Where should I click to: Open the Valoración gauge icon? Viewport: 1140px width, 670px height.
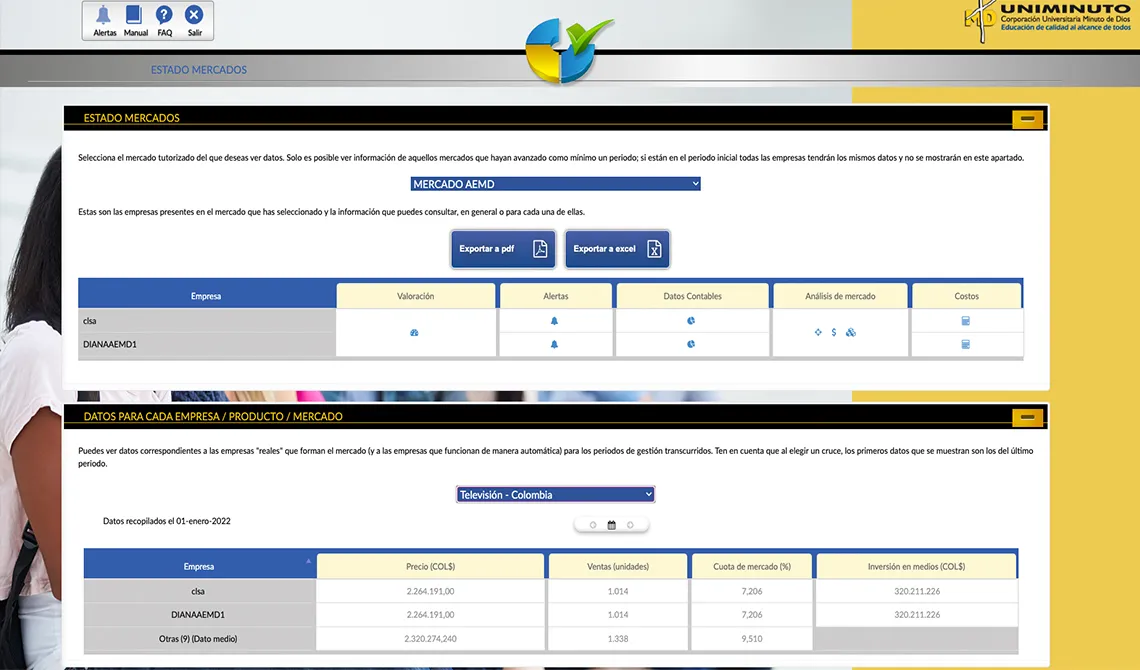(x=414, y=333)
